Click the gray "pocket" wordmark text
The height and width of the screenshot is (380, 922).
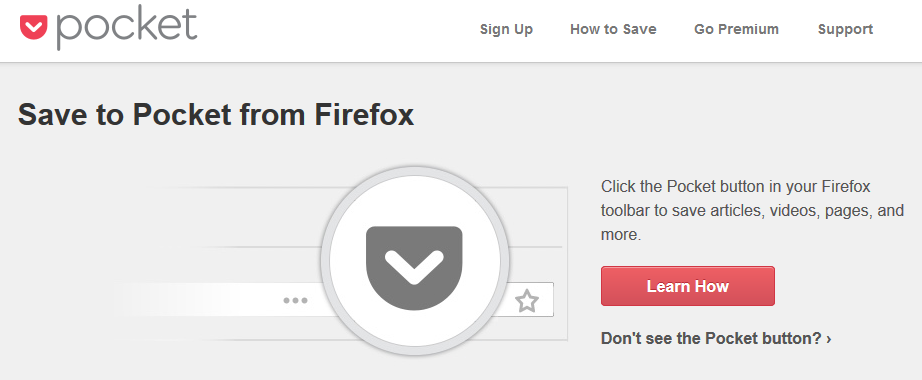pos(126,28)
